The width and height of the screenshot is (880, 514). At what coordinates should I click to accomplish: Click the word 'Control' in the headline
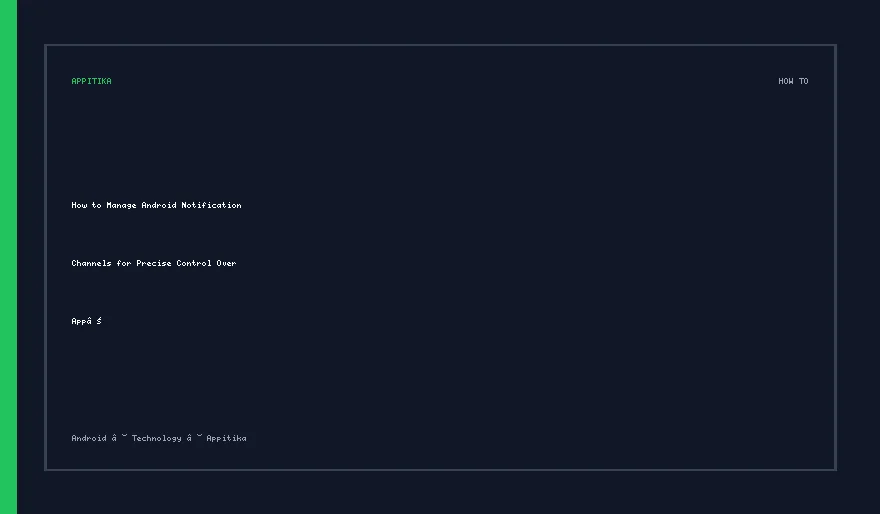coord(194,263)
